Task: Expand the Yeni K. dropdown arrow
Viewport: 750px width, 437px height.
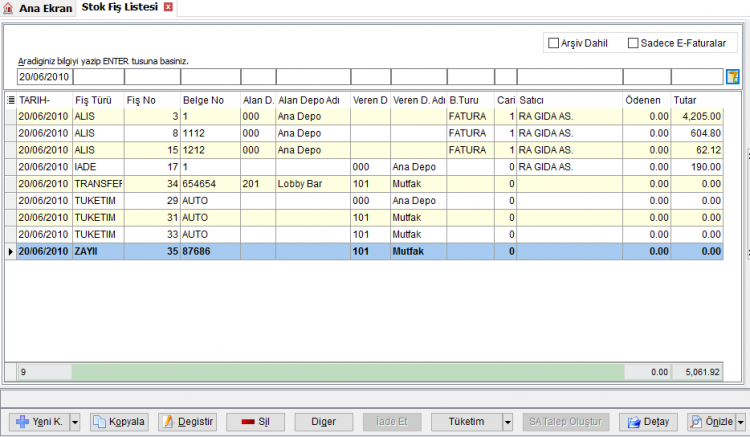Action: click(75, 422)
